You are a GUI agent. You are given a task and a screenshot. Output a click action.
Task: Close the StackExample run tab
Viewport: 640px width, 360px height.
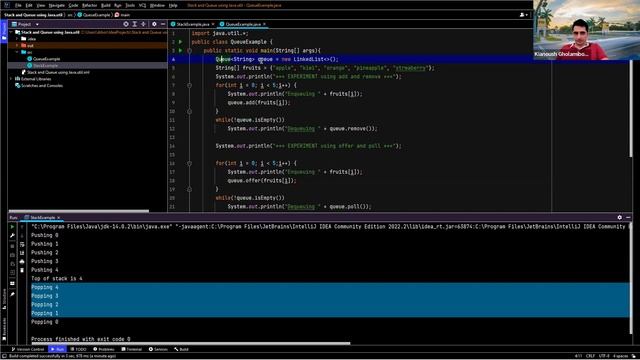pyautogui.click(x=59, y=218)
